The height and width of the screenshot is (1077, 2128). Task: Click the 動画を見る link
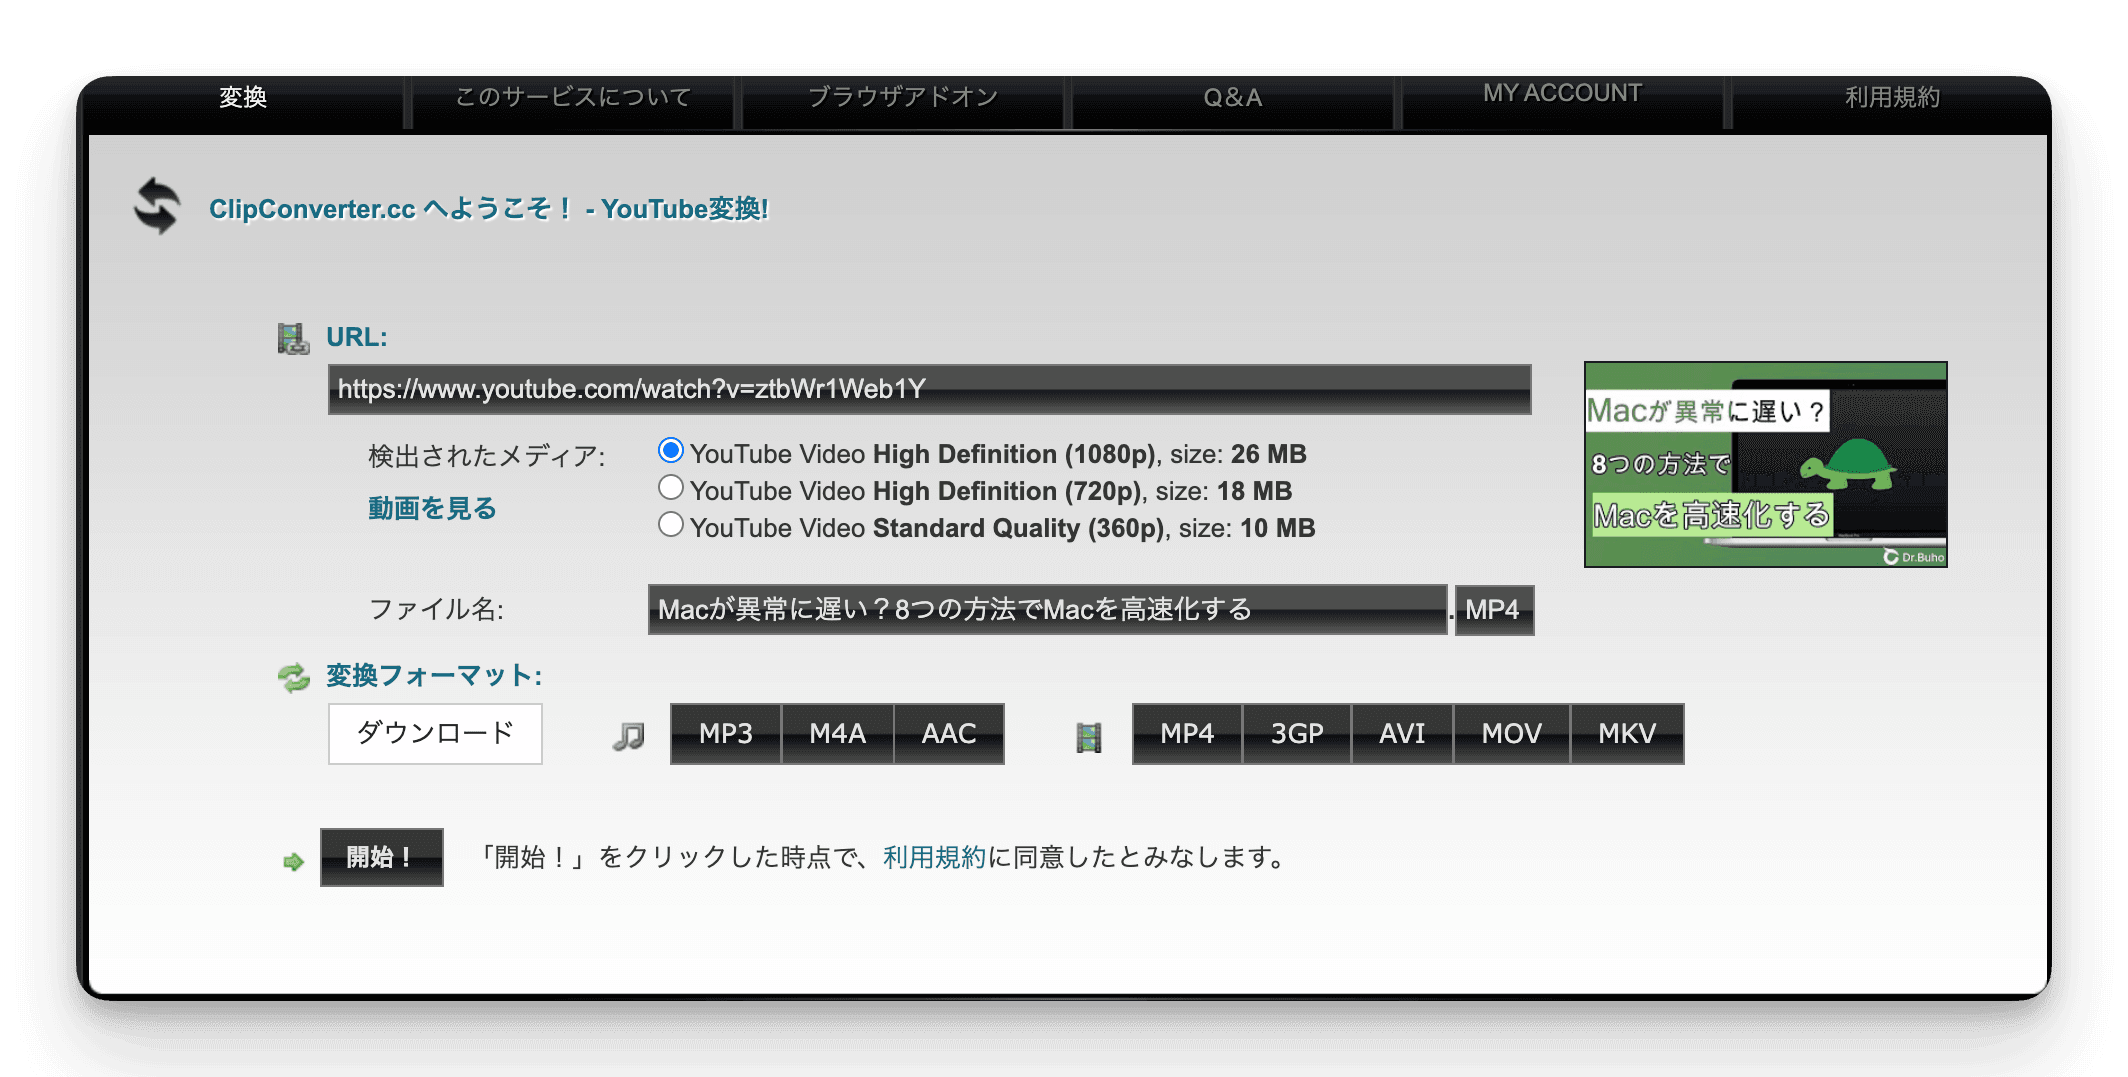click(432, 508)
